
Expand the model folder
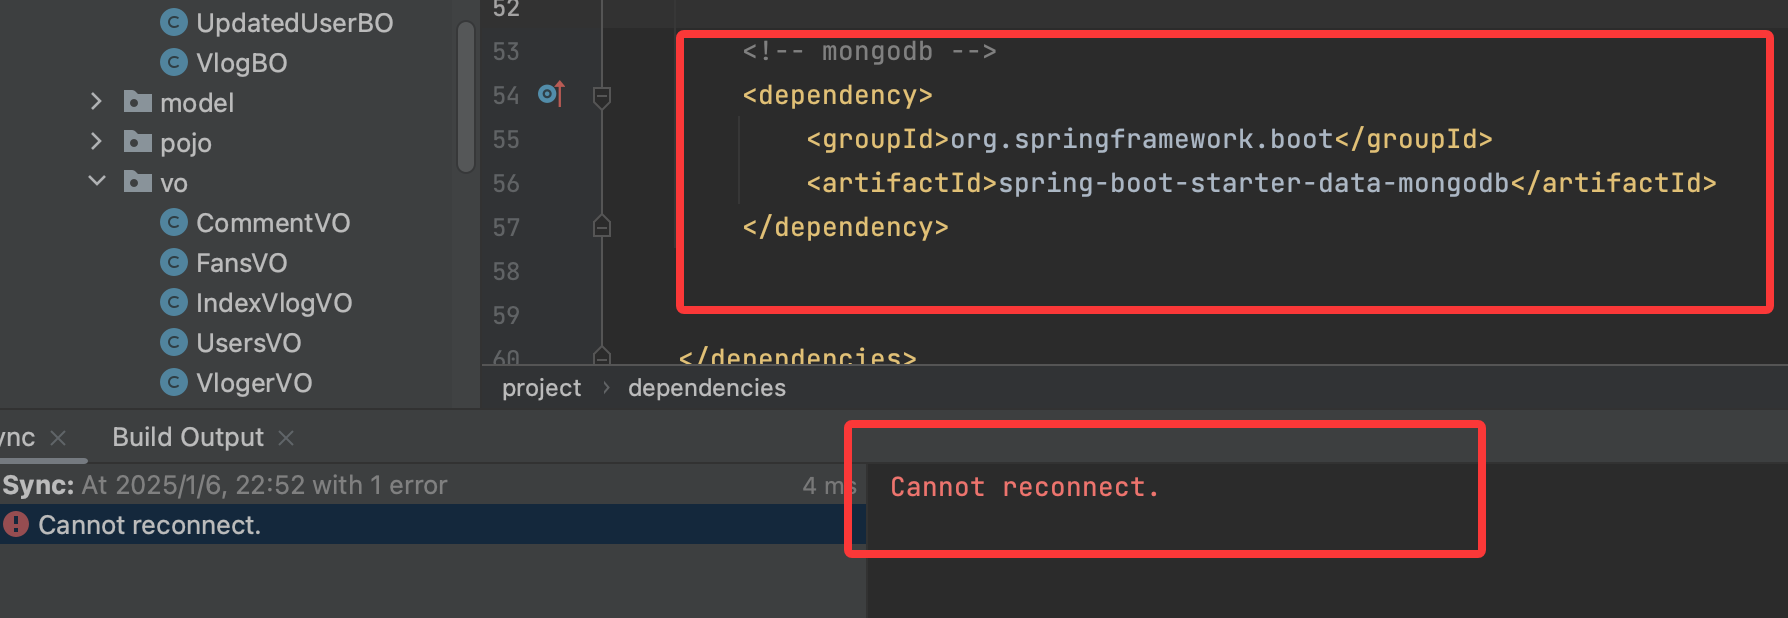[96, 102]
